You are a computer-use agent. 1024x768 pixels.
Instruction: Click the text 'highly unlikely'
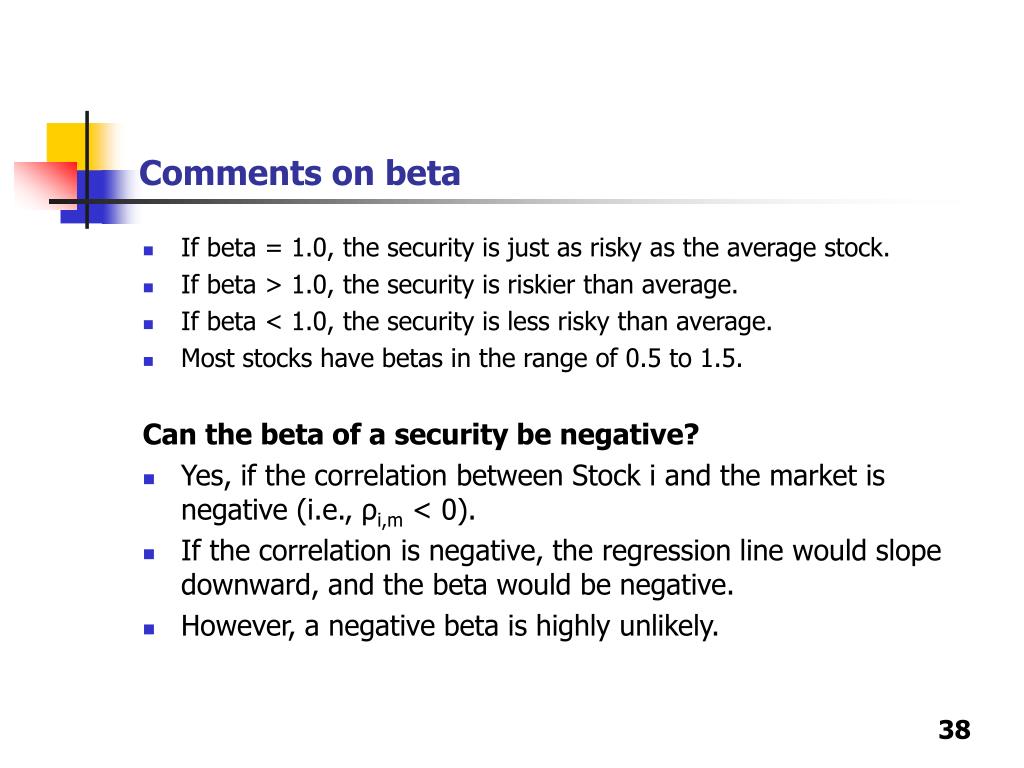coord(625,627)
